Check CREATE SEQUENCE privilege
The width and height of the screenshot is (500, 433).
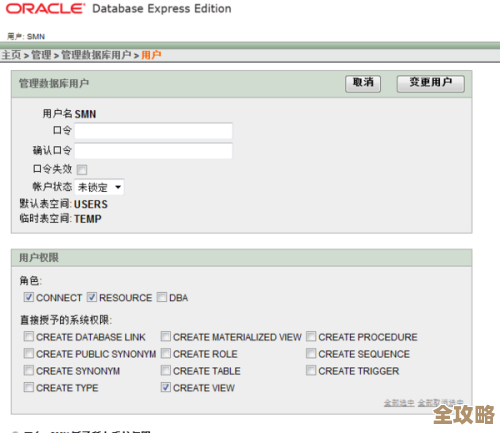click(x=311, y=353)
